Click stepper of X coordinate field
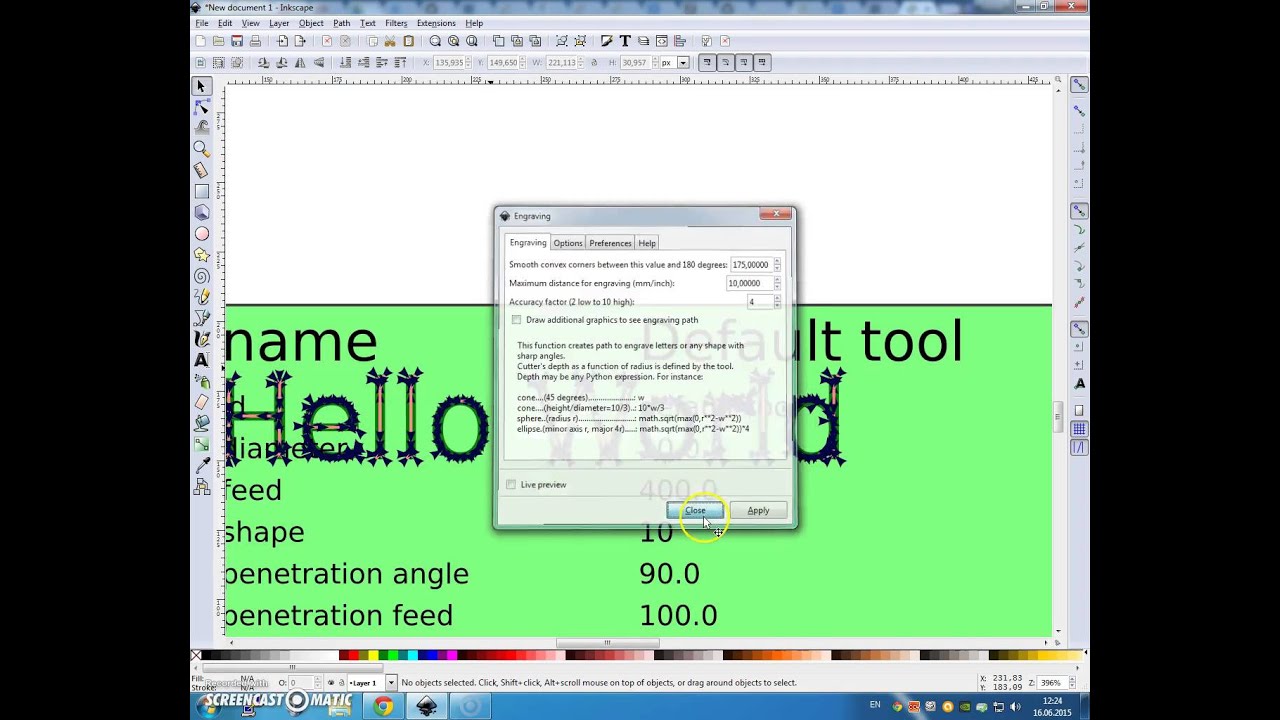This screenshot has height=720, width=1280. point(470,62)
